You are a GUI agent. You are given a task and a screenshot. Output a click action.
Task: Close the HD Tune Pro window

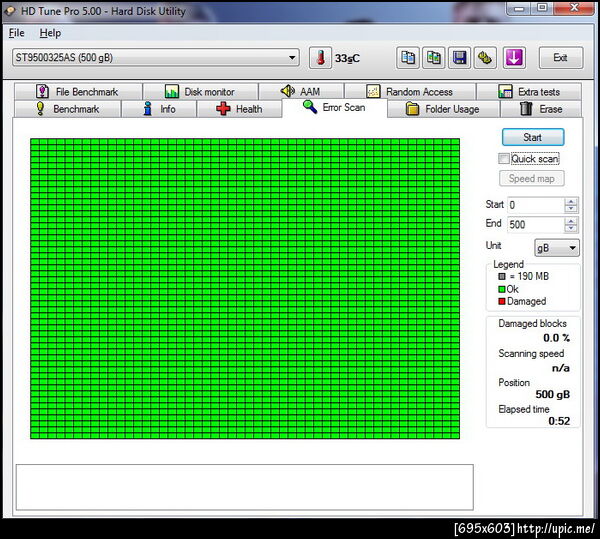coord(574,8)
